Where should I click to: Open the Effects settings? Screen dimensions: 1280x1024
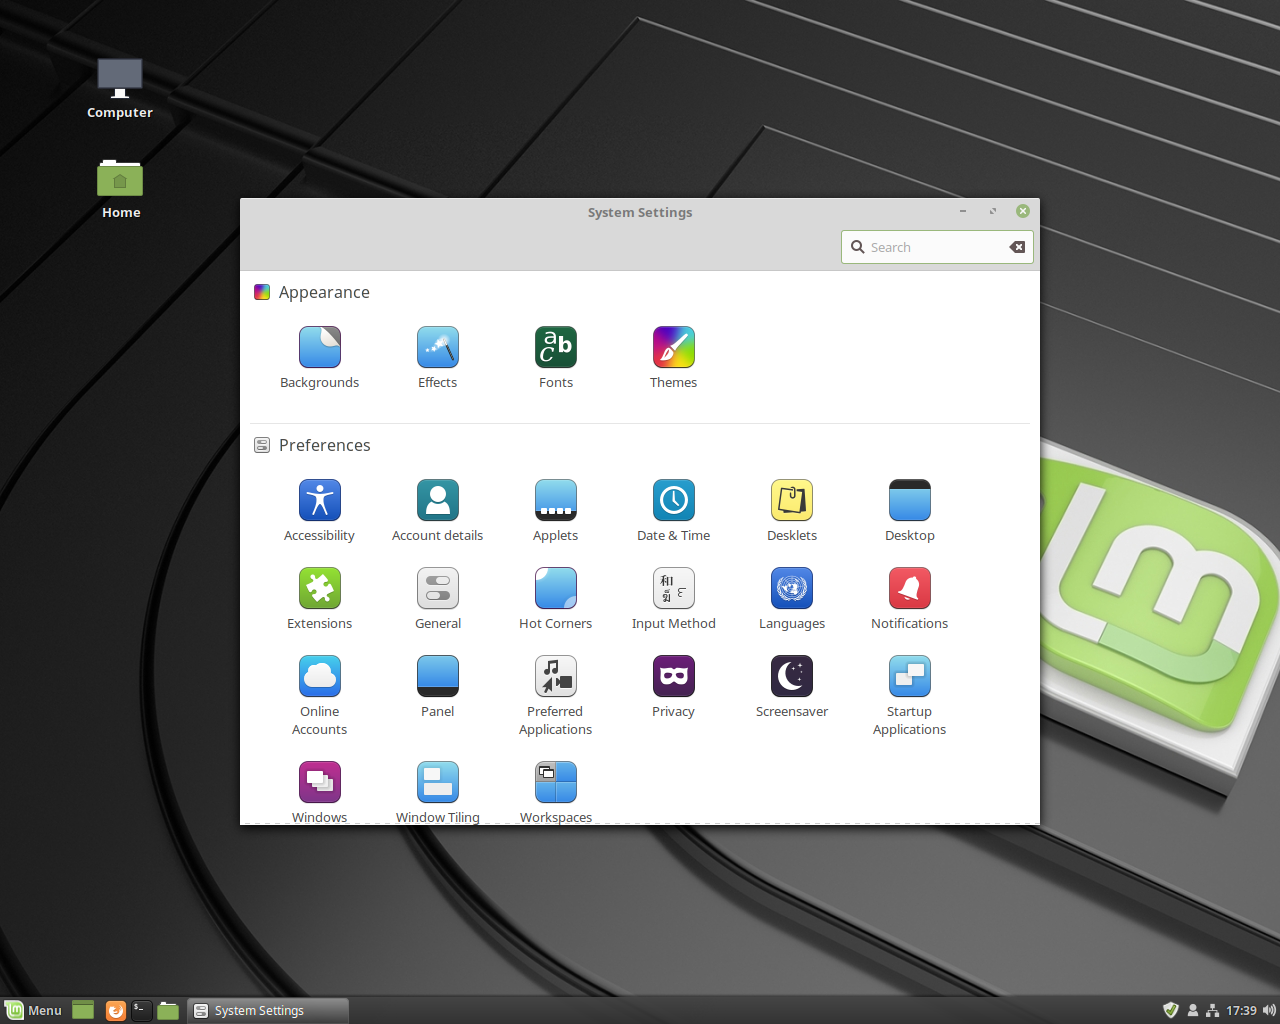click(x=438, y=358)
